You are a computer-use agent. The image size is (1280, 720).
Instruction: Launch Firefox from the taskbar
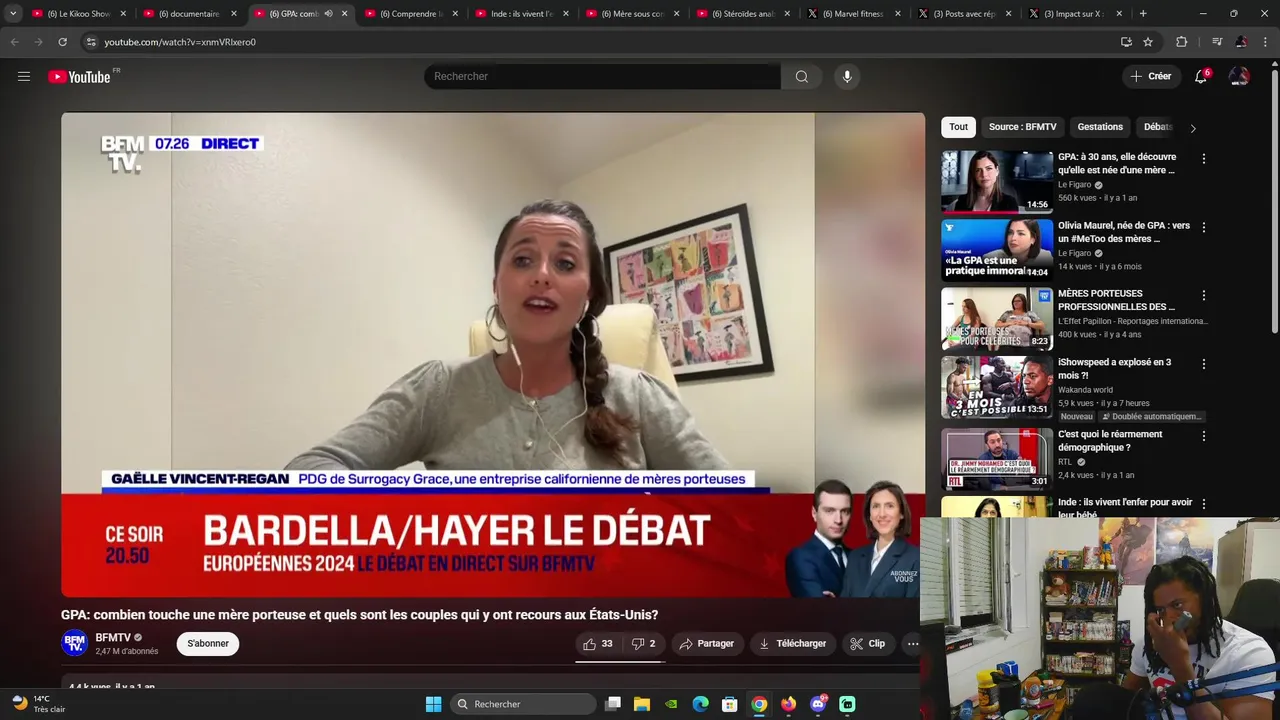click(x=788, y=704)
